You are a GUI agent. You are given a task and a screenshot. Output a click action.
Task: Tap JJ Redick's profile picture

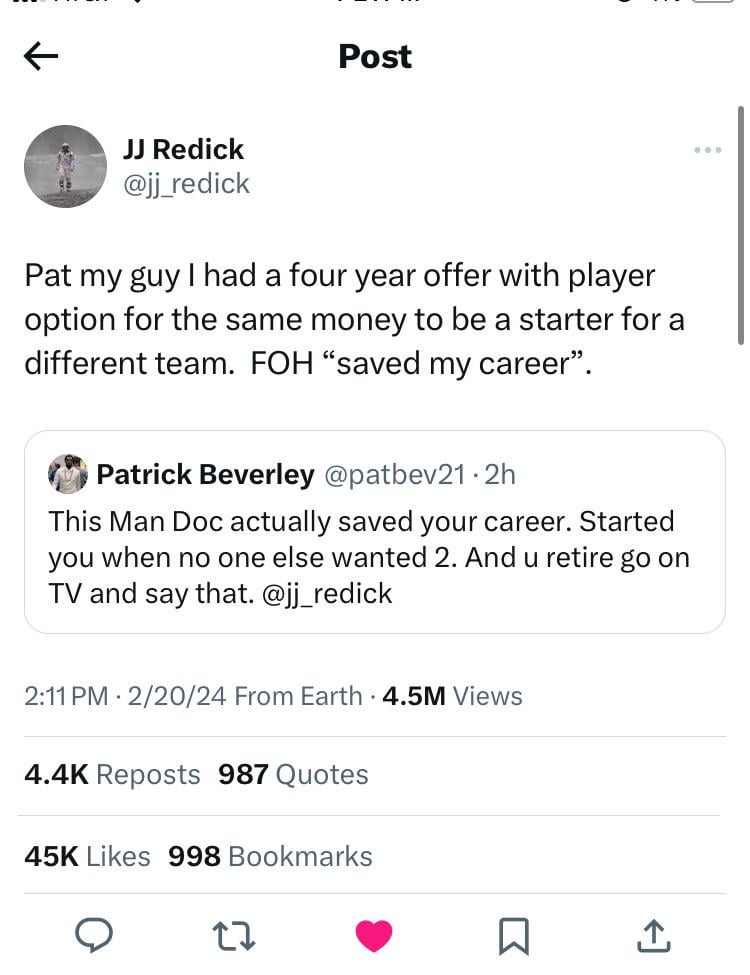[x=65, y=166]
